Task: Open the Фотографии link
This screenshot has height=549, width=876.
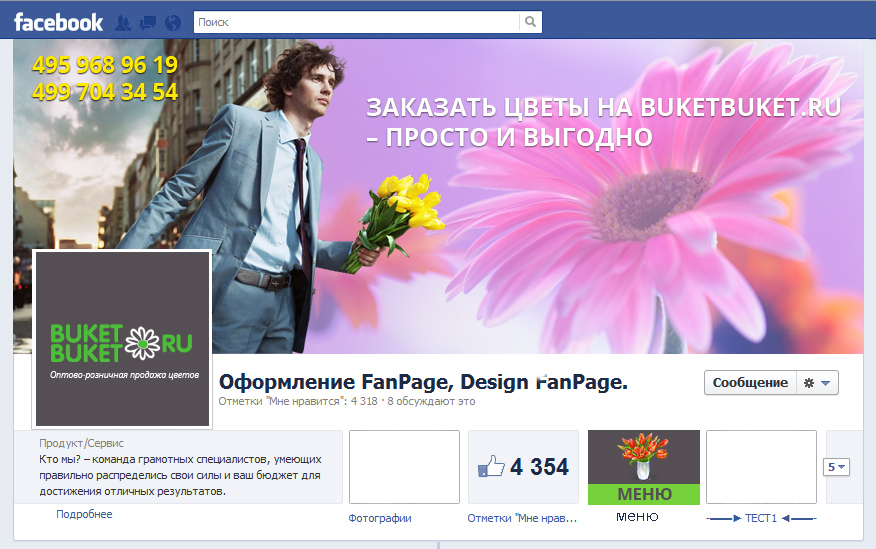Action: coord(380,518)
